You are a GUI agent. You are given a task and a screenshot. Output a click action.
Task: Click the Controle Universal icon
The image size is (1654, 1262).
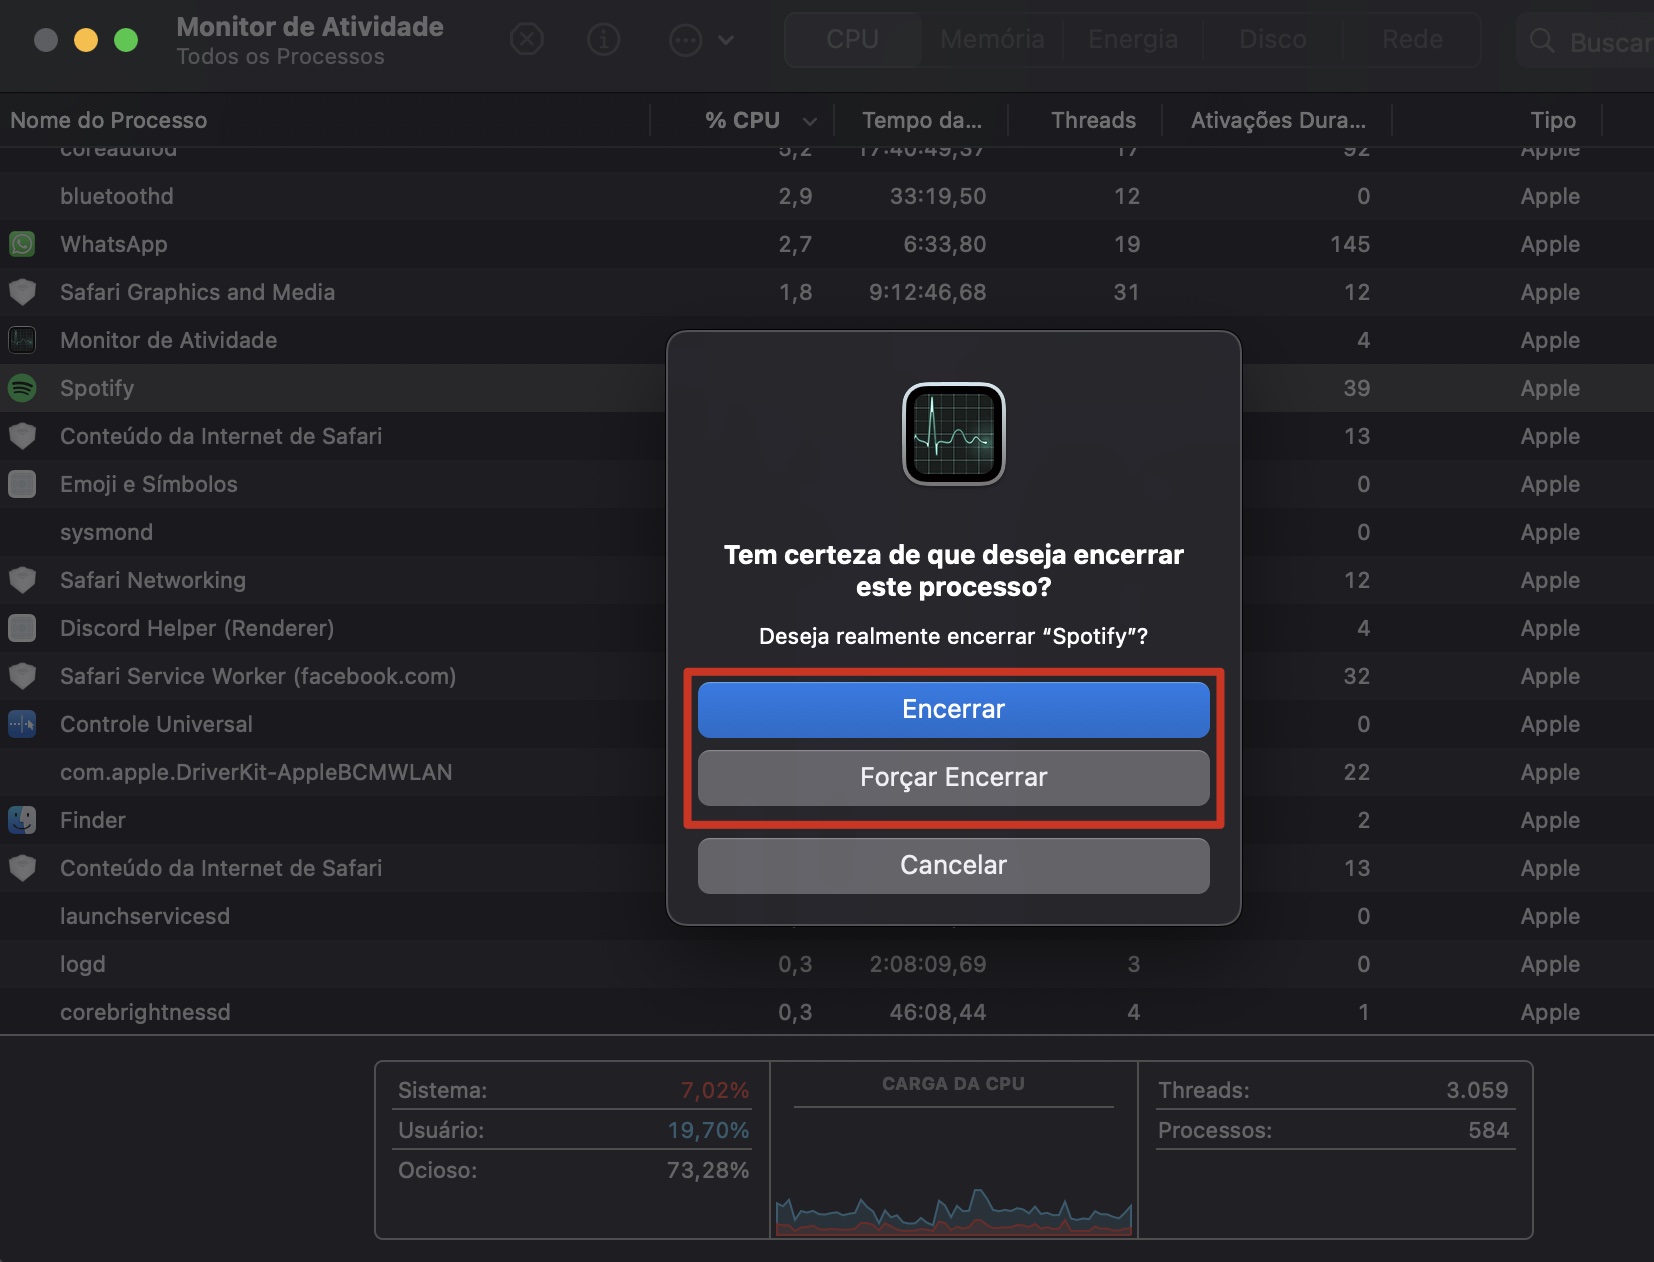[x=22, y=724]
